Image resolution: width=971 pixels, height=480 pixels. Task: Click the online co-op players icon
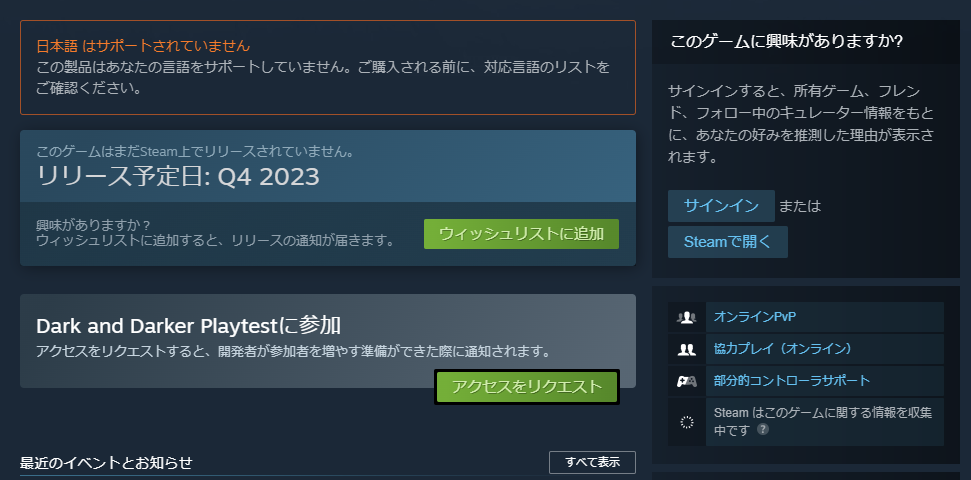point(686,349)
